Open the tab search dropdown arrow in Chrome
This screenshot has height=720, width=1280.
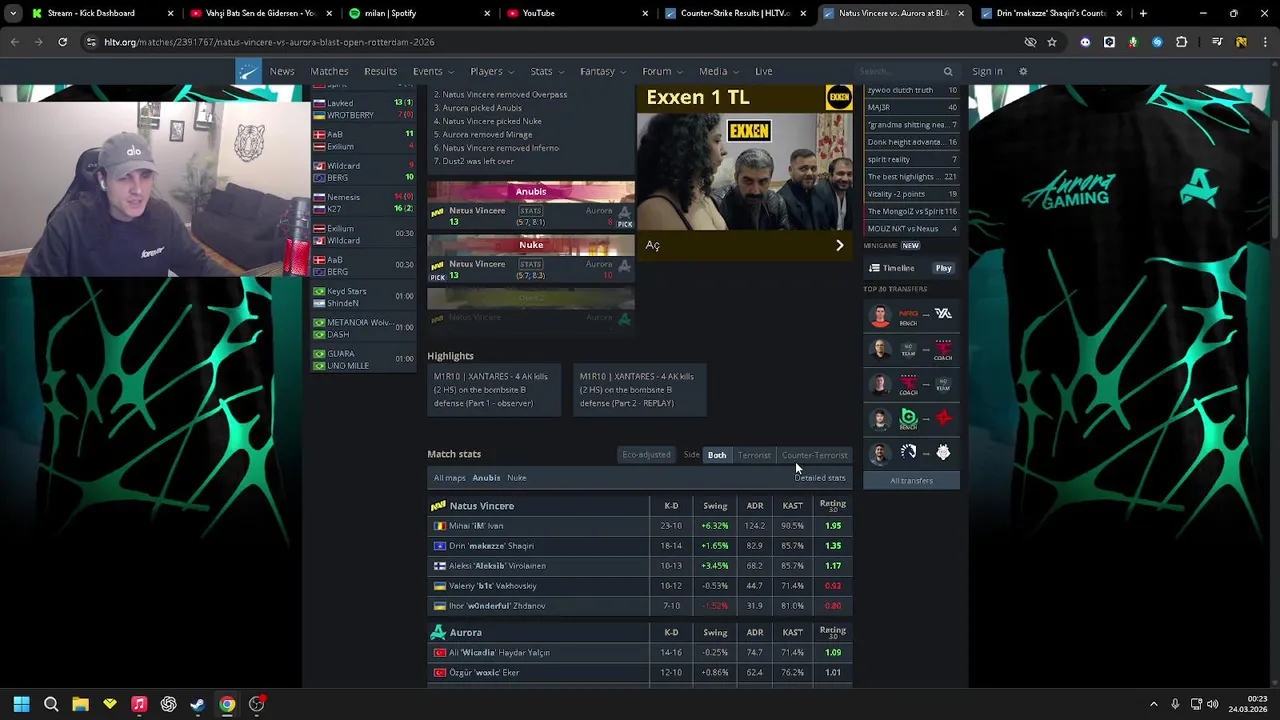tap(13, 13)
